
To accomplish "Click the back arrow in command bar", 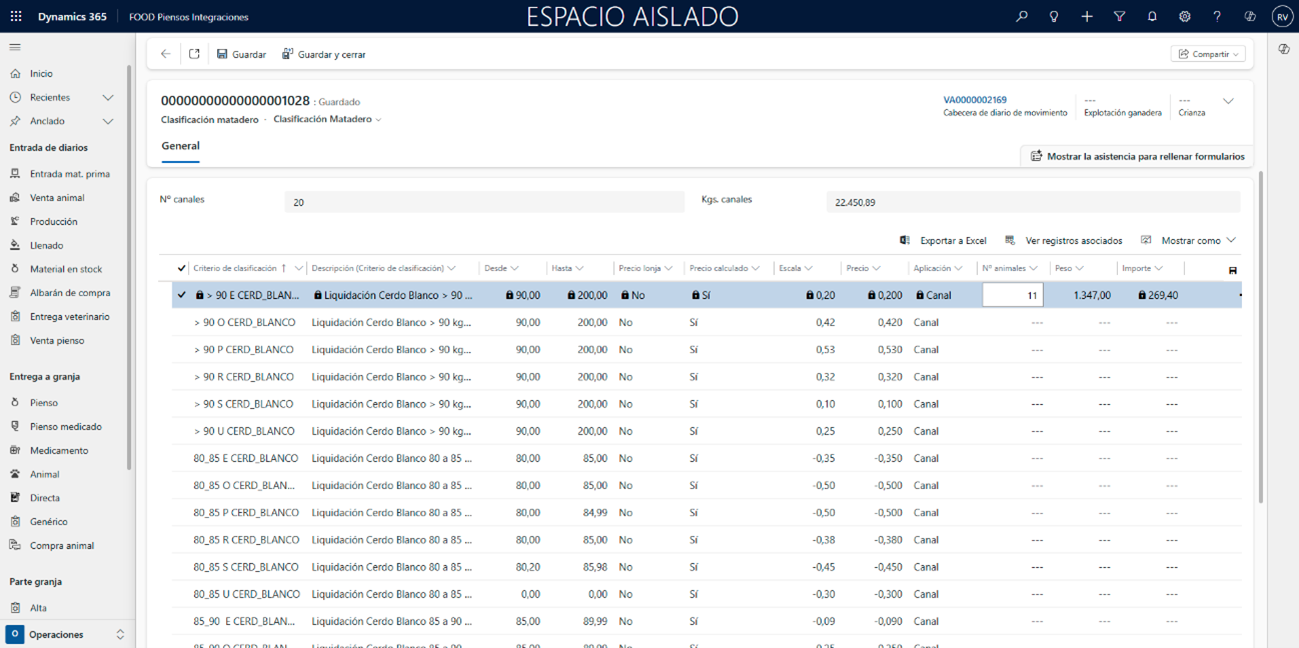I will click(166, 54).
